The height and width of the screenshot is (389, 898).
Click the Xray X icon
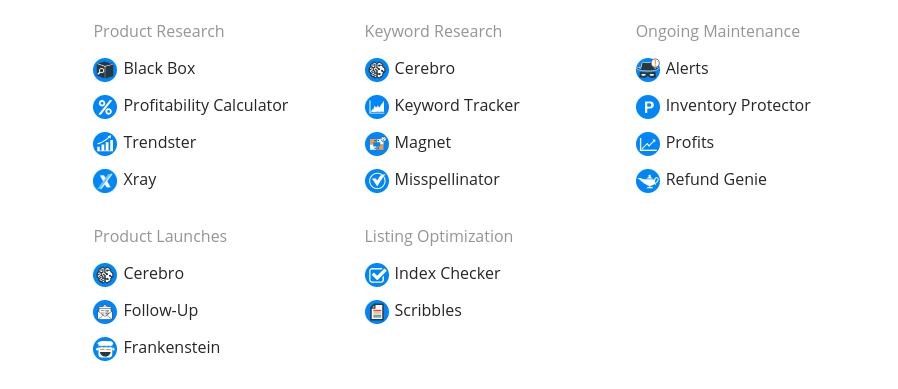[105, 181]
